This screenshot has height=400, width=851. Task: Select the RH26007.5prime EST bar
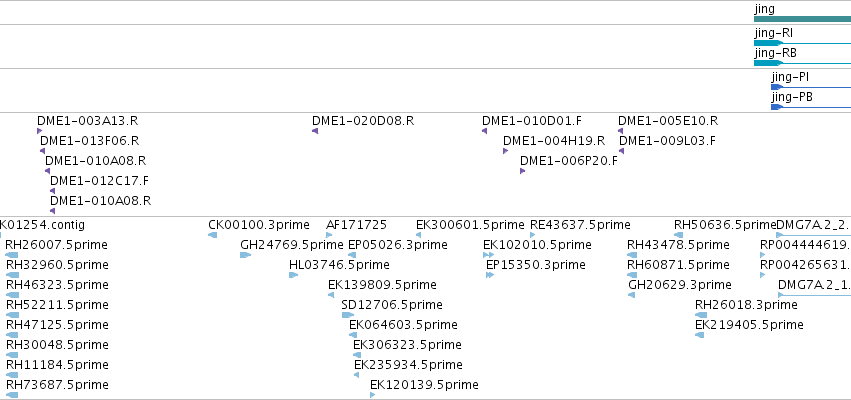pos(12,255)
